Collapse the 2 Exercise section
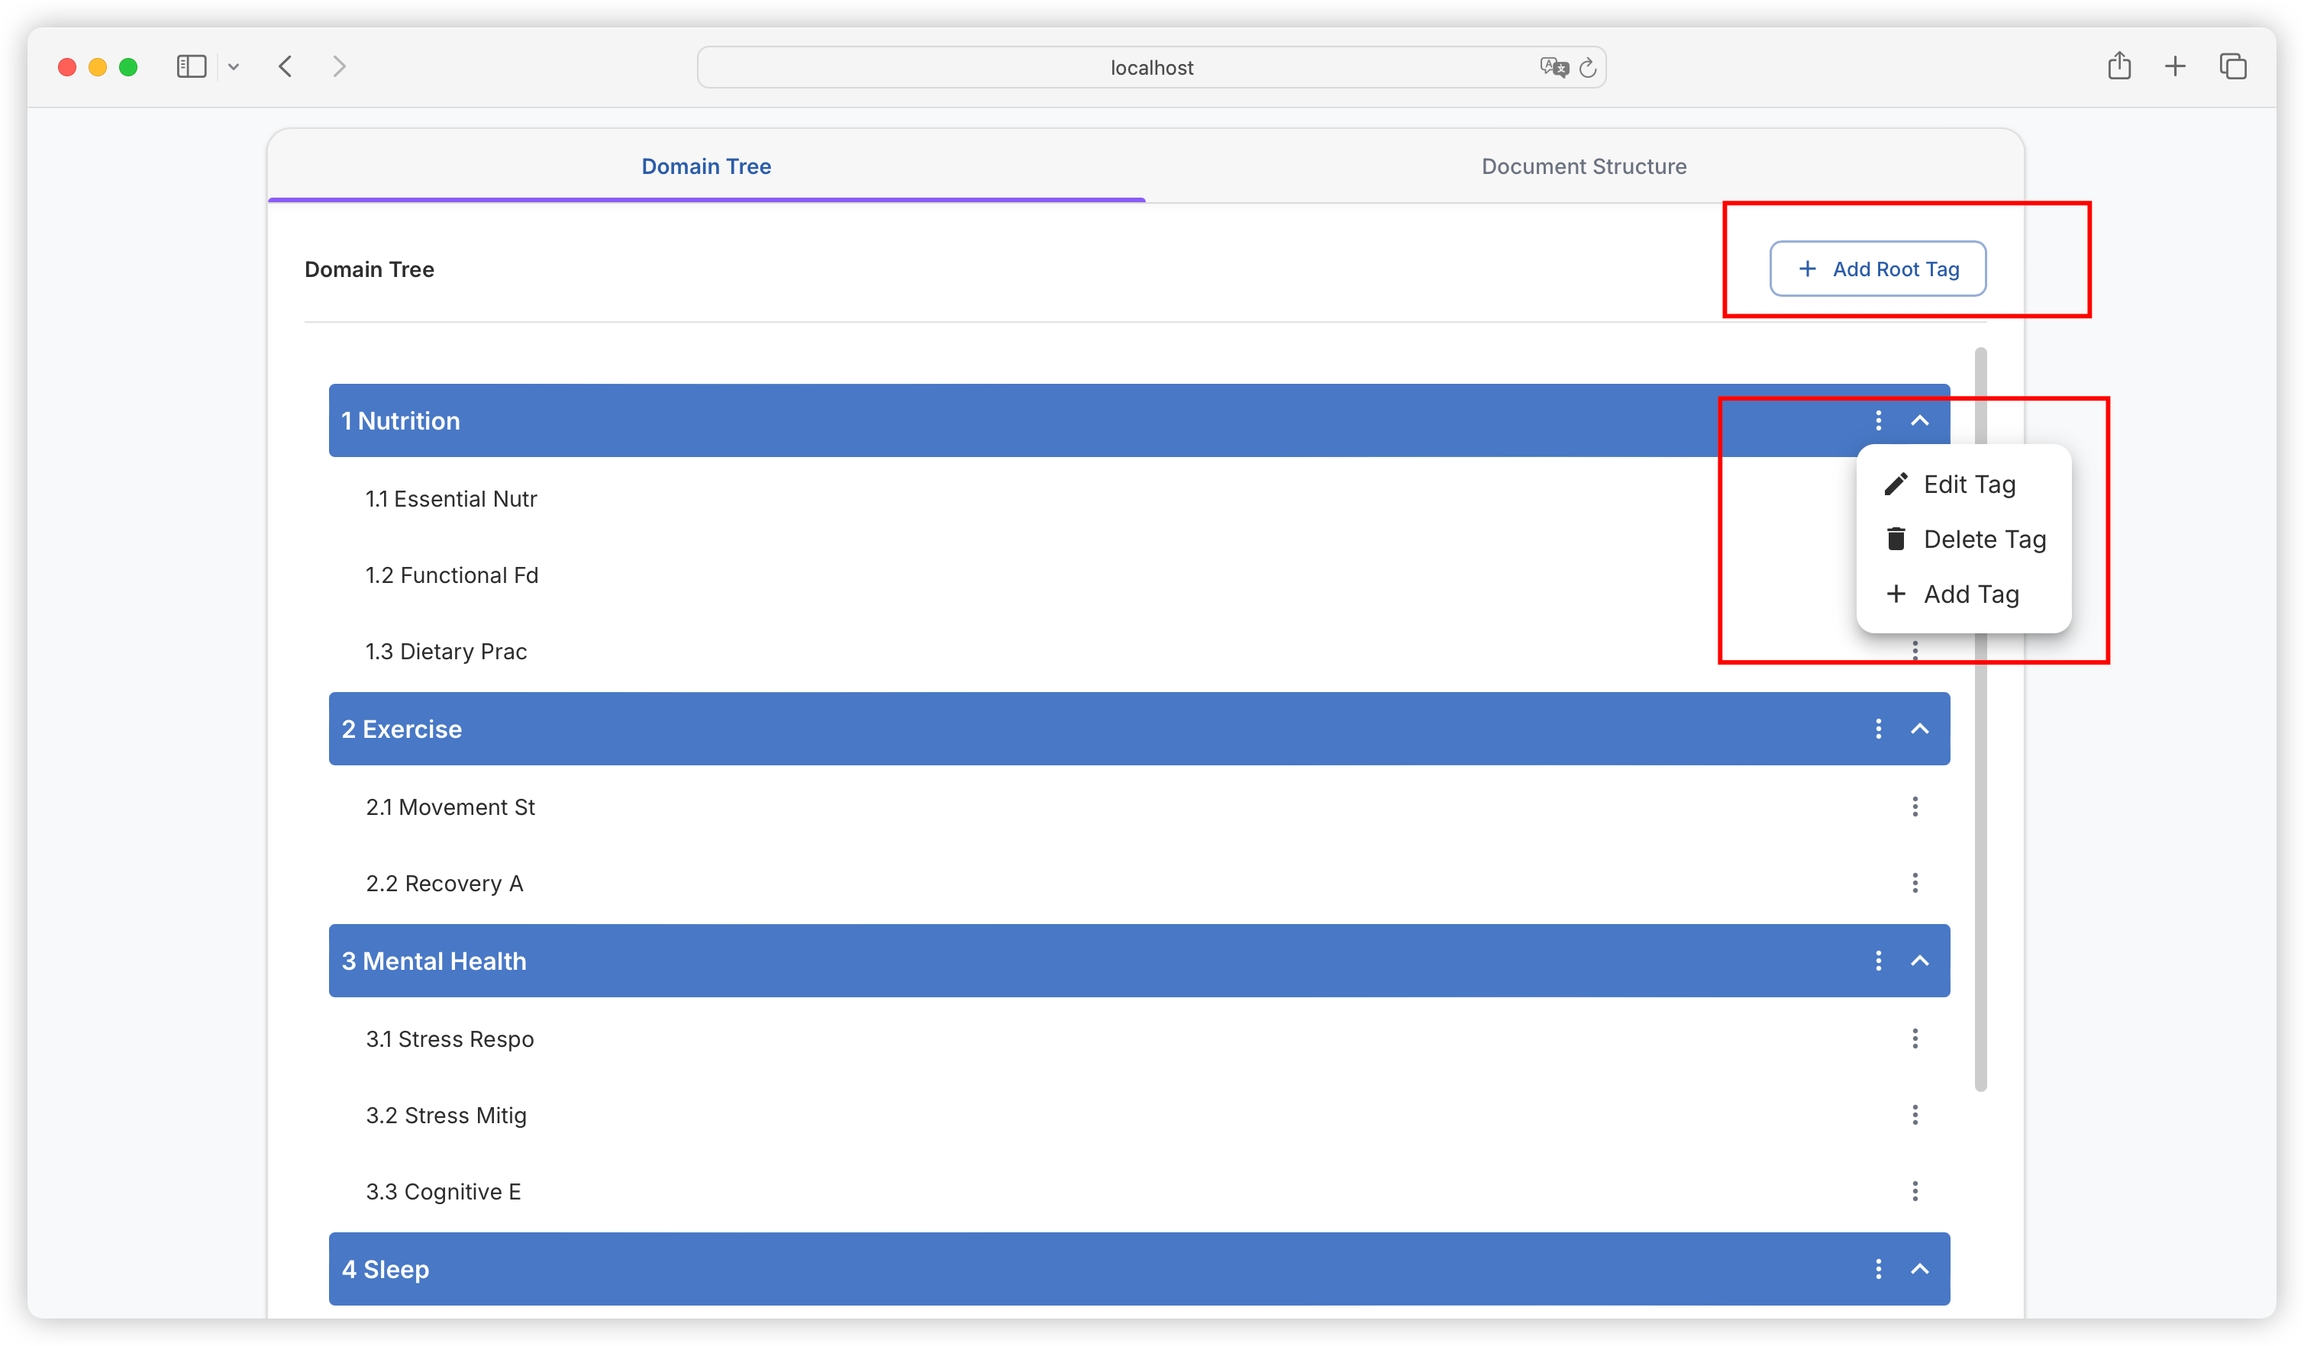2304x1346 pixels. click(1920, 729)
